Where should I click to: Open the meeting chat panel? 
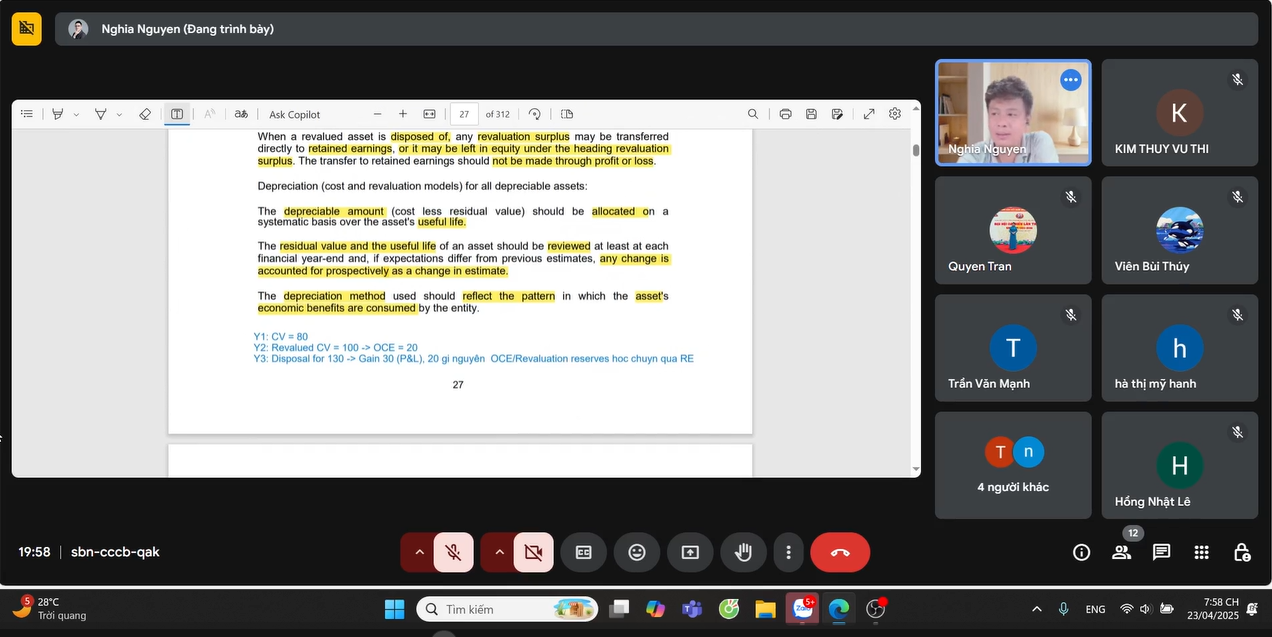1161,552
